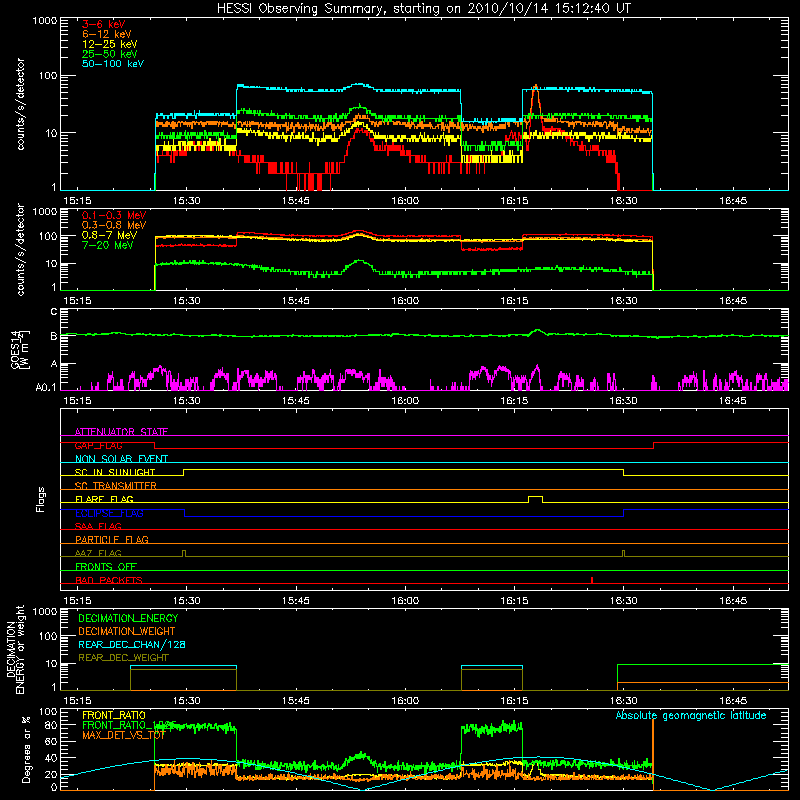Pick the BAD_PACKETS flag label
This screenshot has width=800, height=800.
(x=109, y=580)
